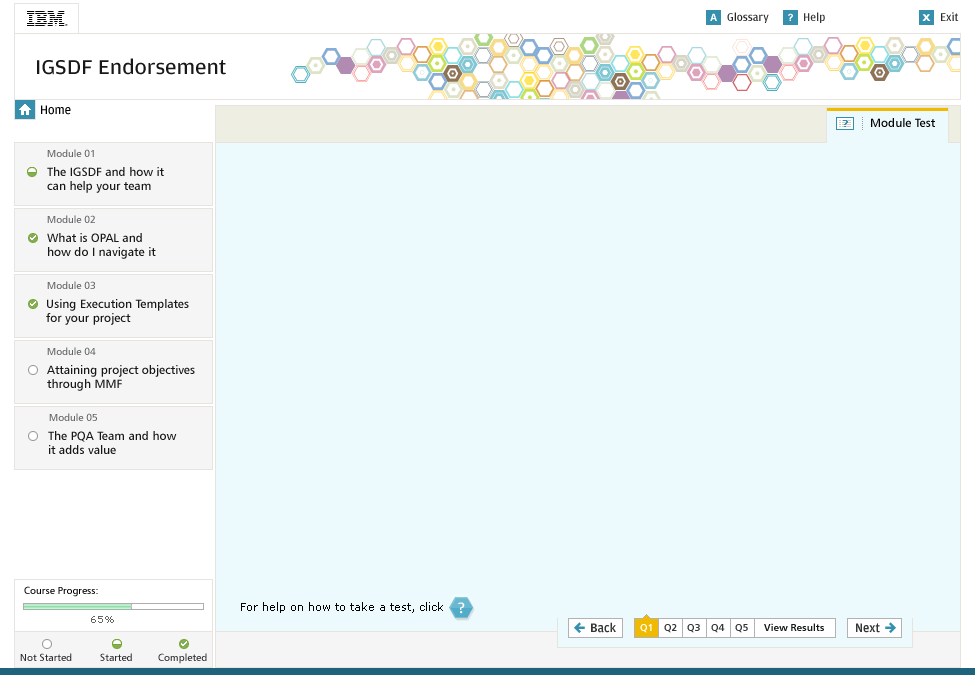Viewport: 975px width, 675px height.
Task: Click the Glossary 'A' icon
Action: click(713, 17)
